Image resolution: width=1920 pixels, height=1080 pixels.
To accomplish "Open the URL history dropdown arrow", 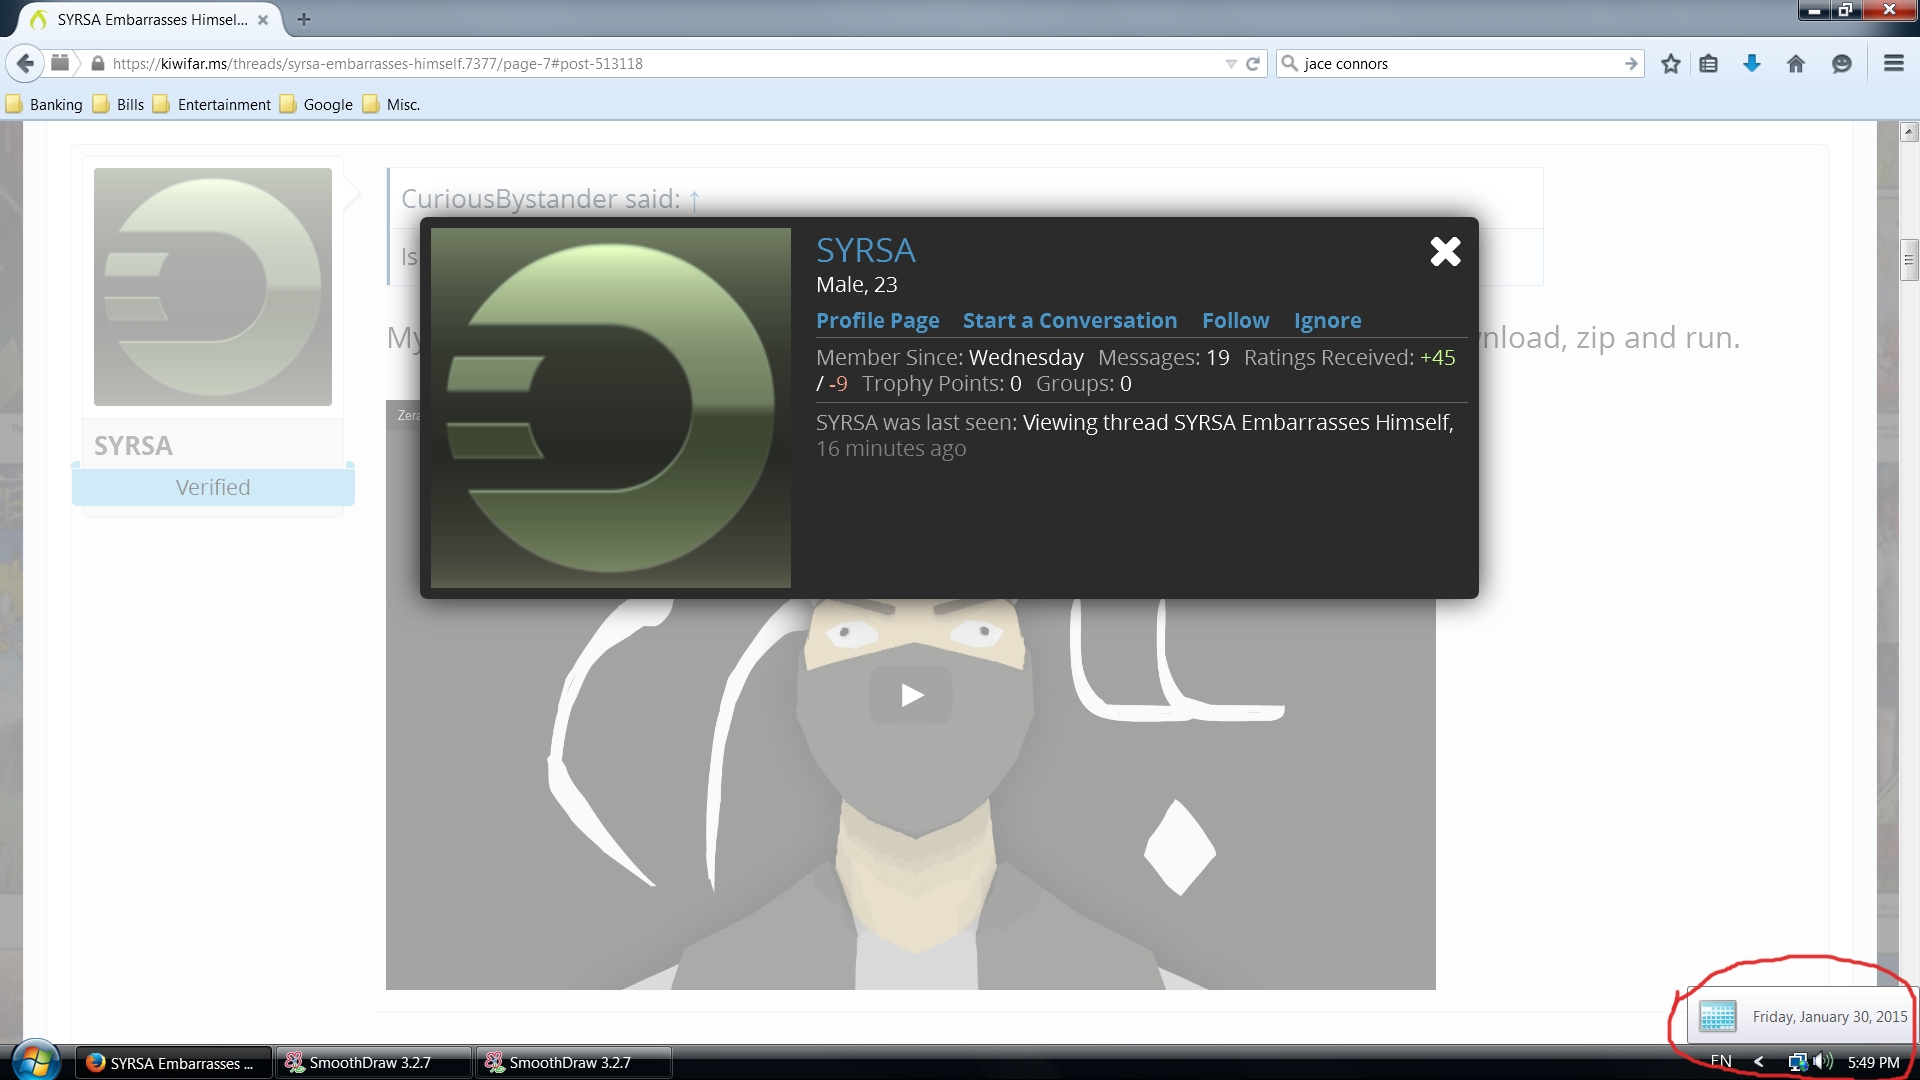I will pos(1231,64).
